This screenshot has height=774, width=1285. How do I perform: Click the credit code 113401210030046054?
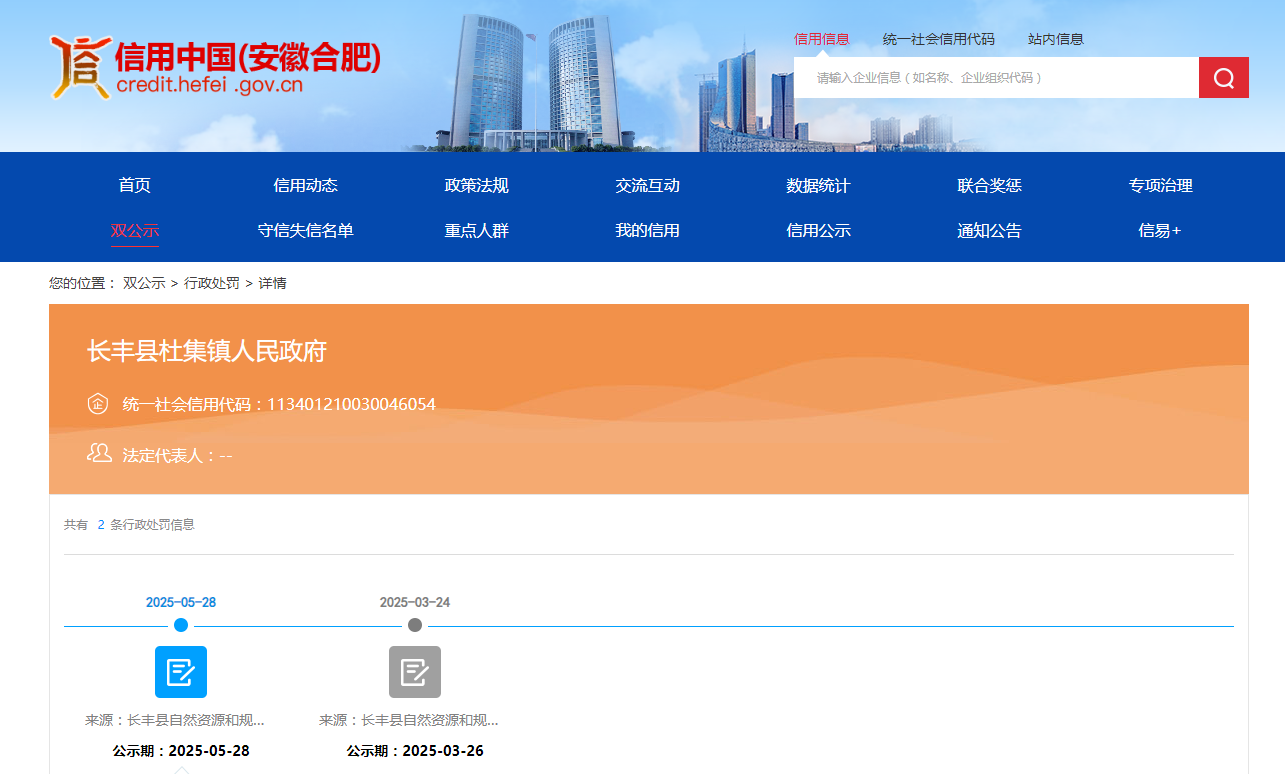(351, 404)
